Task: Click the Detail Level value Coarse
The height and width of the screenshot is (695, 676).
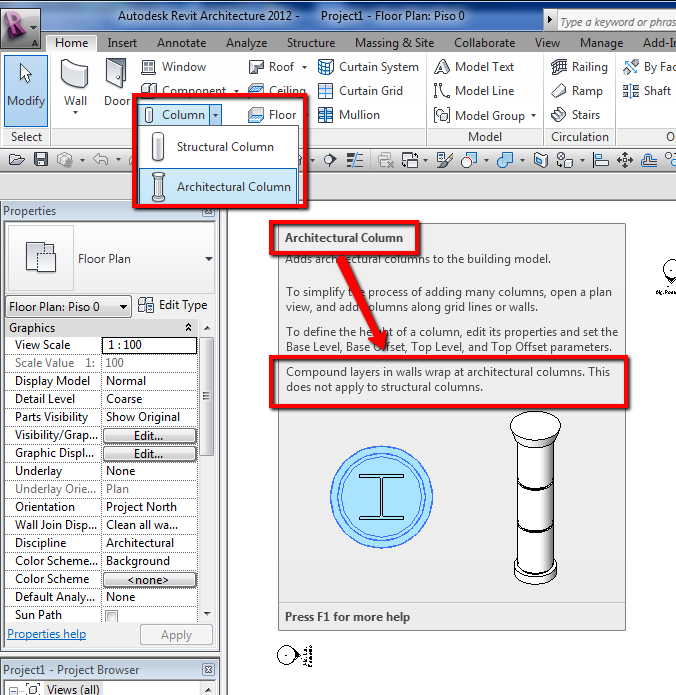Action: pos(149,399)
